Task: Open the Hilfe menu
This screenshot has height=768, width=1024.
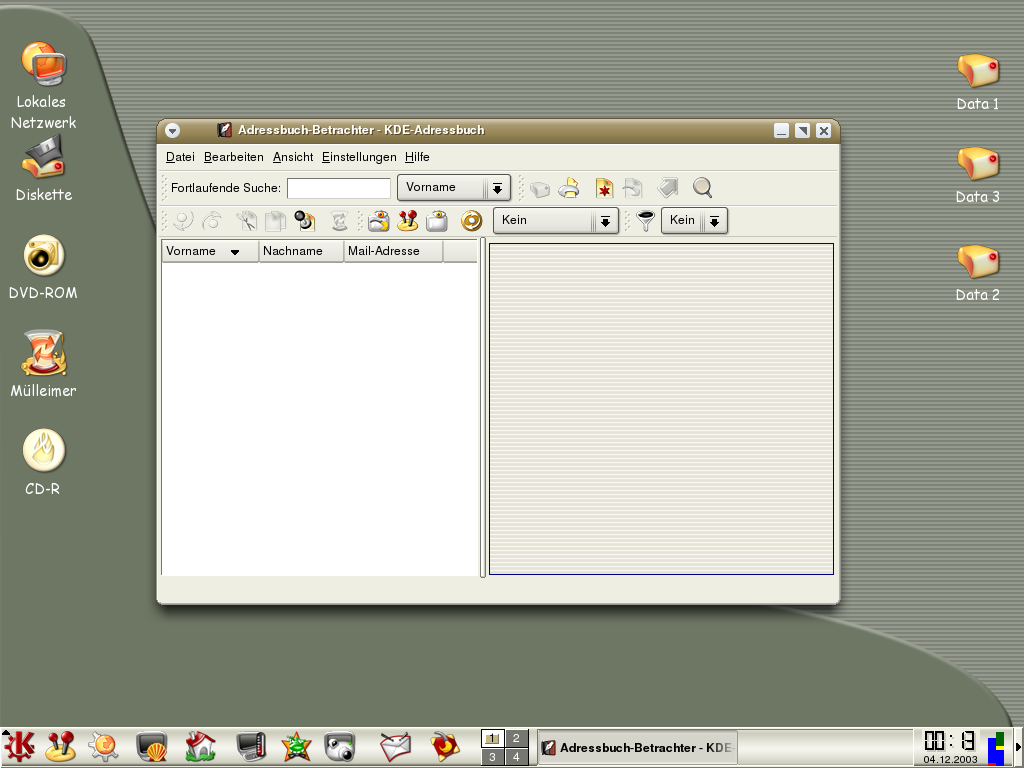Action: (x=417, y=157)
